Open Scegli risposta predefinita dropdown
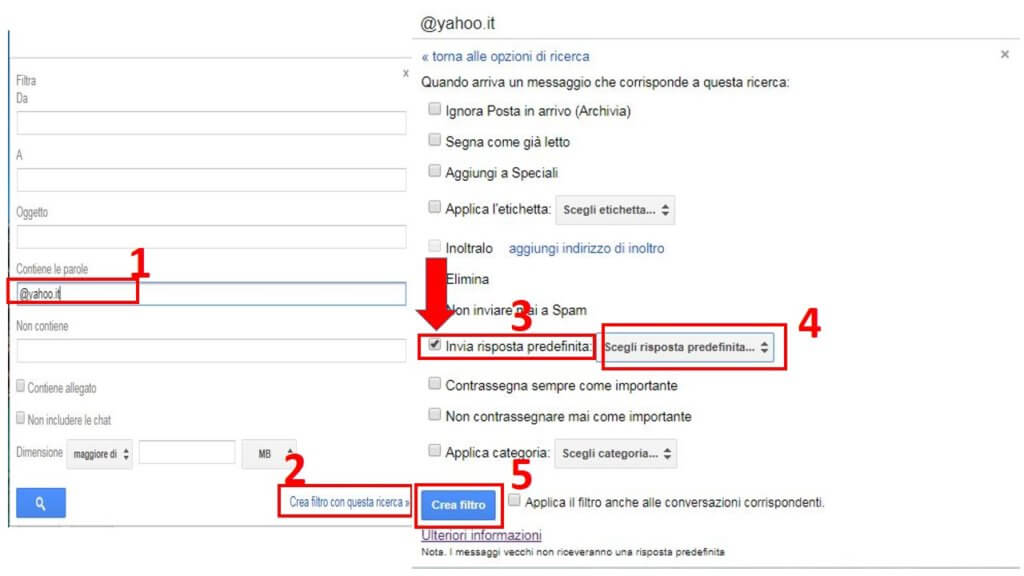The width and height of the screenshot is (1024, 576). (686, 347)
